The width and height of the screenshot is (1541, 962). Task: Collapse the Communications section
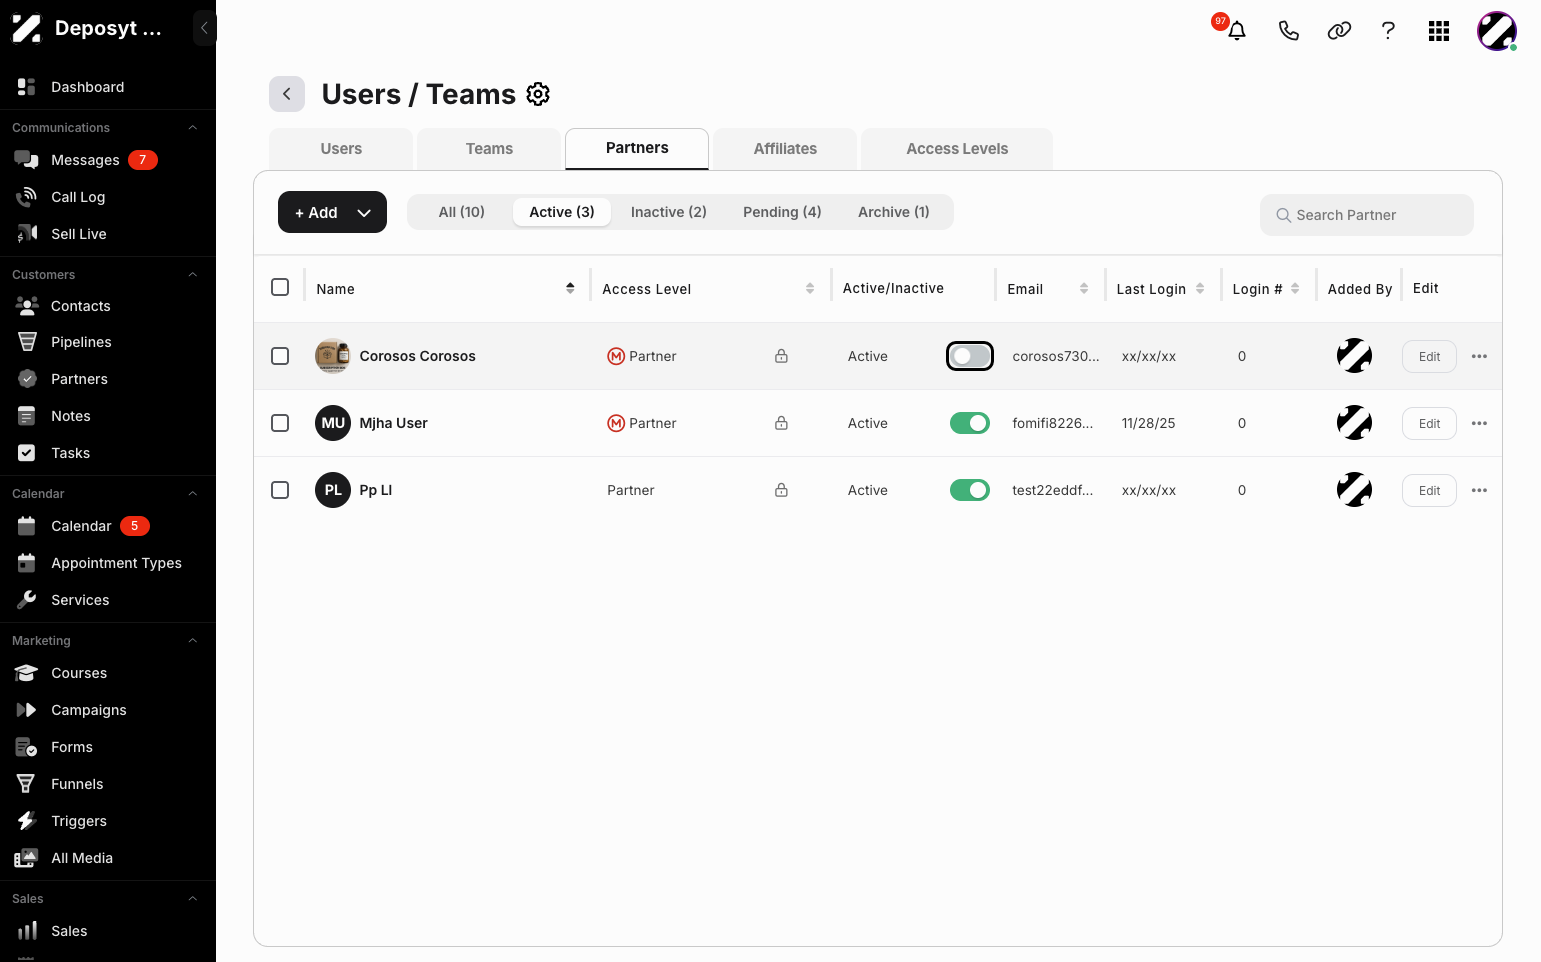click(193, 128)
